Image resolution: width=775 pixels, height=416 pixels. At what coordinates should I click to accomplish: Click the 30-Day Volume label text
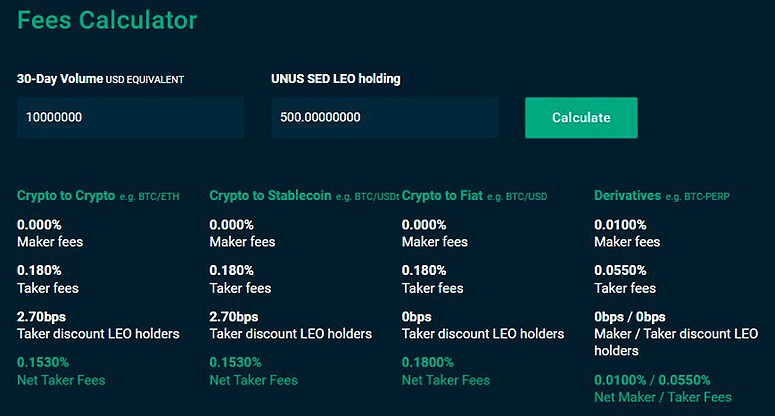(60, 78)
